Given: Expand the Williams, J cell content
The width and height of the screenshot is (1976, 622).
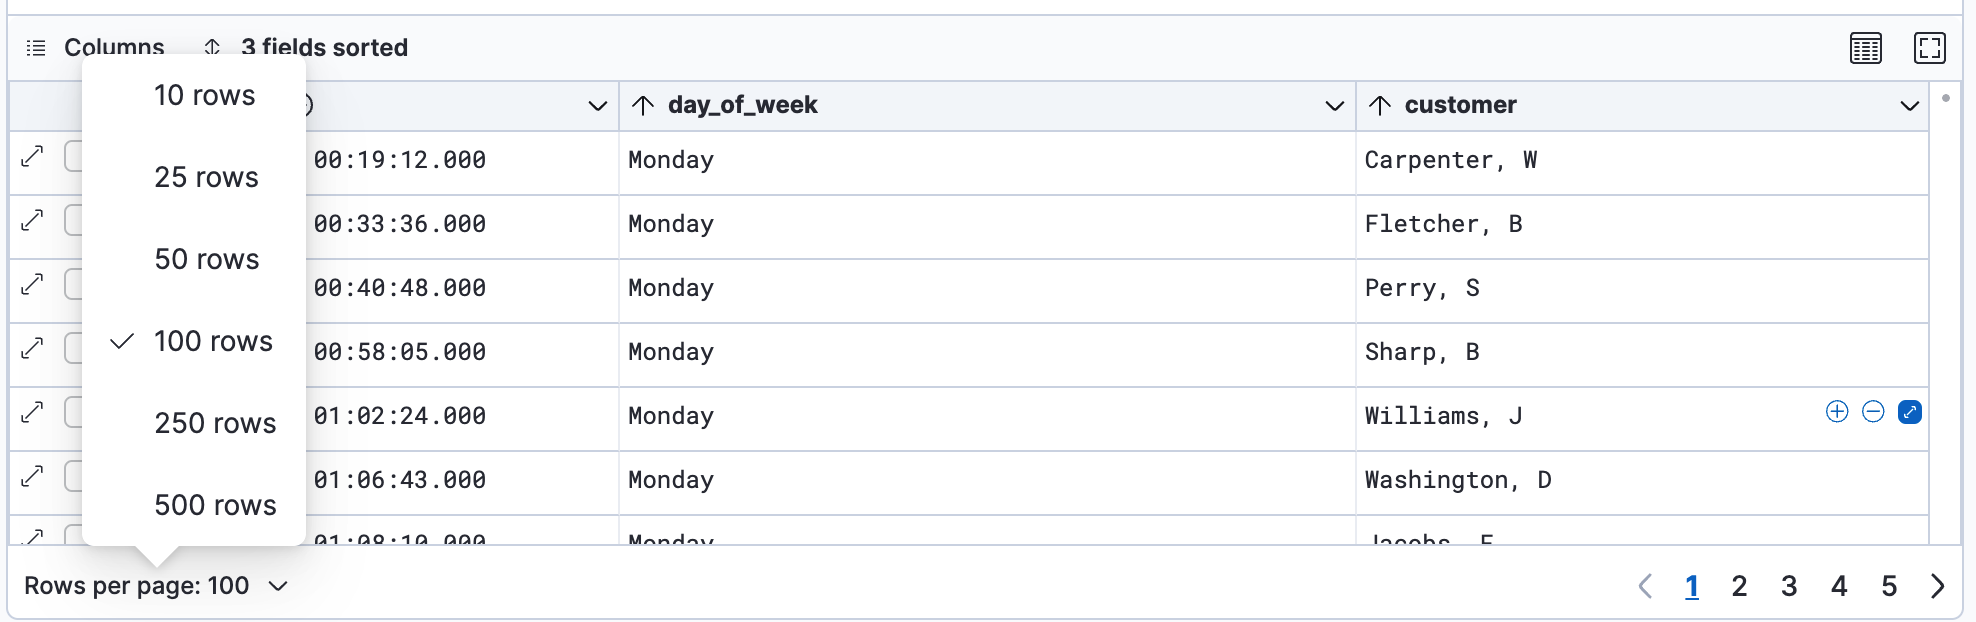Looking at the screenshot, I should 1909,412.
